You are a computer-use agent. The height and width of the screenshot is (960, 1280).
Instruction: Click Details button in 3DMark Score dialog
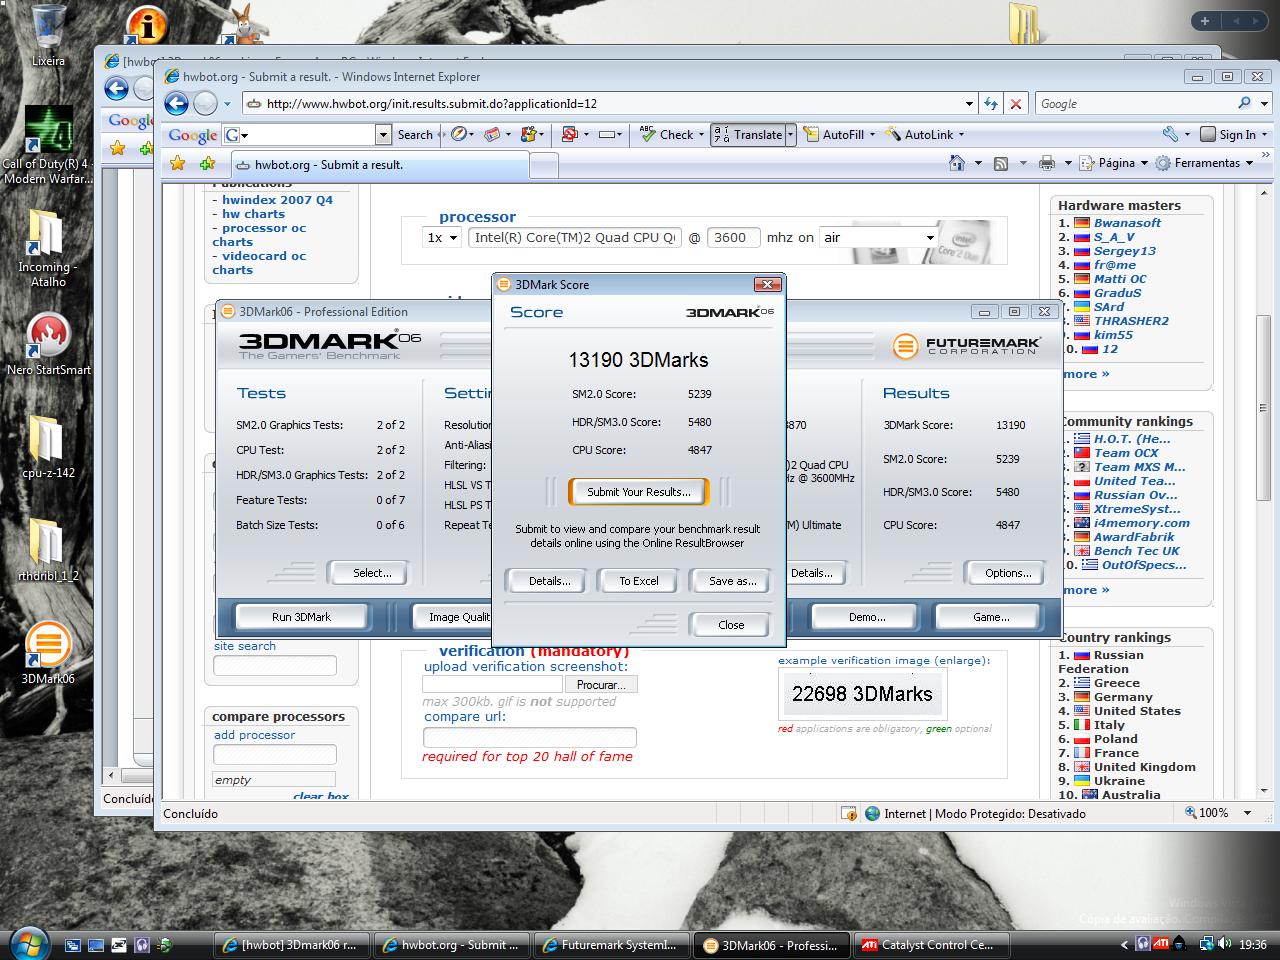(549, 581)
